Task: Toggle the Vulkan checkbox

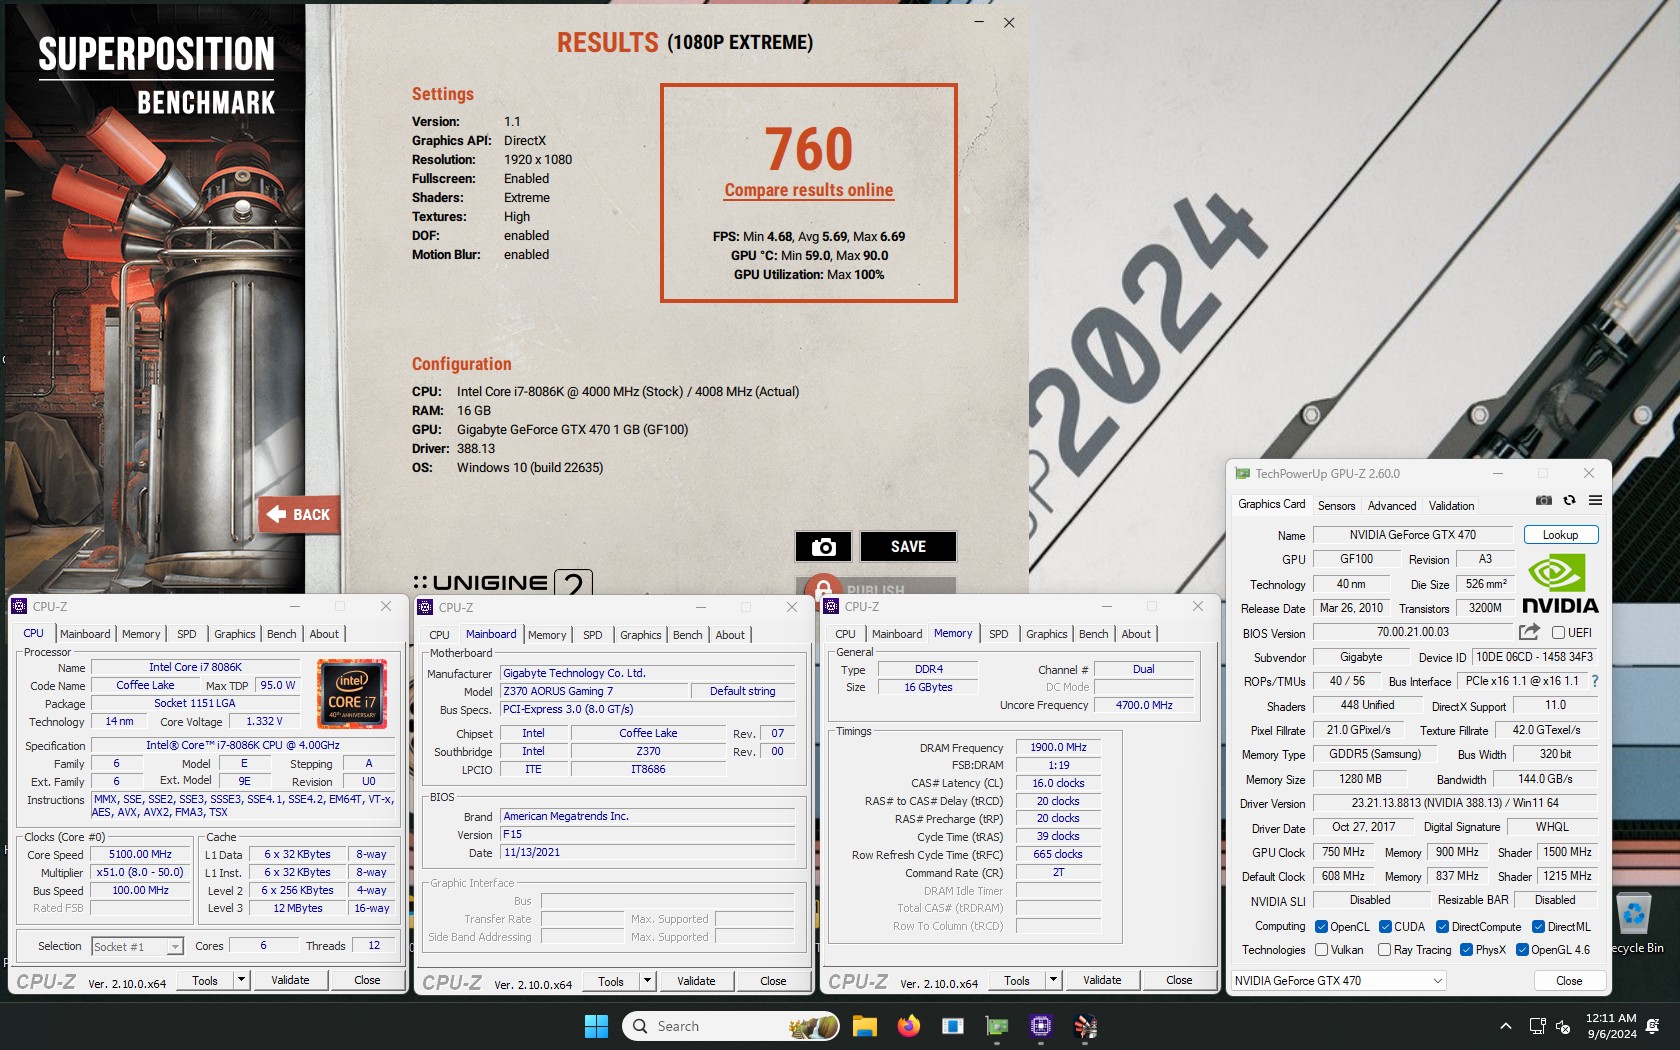Action: click(1321, 949)
